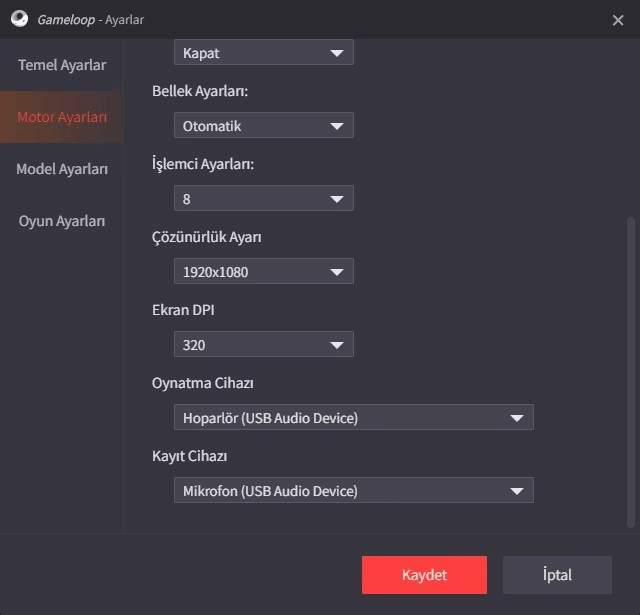Open the 1920x1080 resolution dropdown
This screenshot has height=615, width=640.
(x=264, y=271)
